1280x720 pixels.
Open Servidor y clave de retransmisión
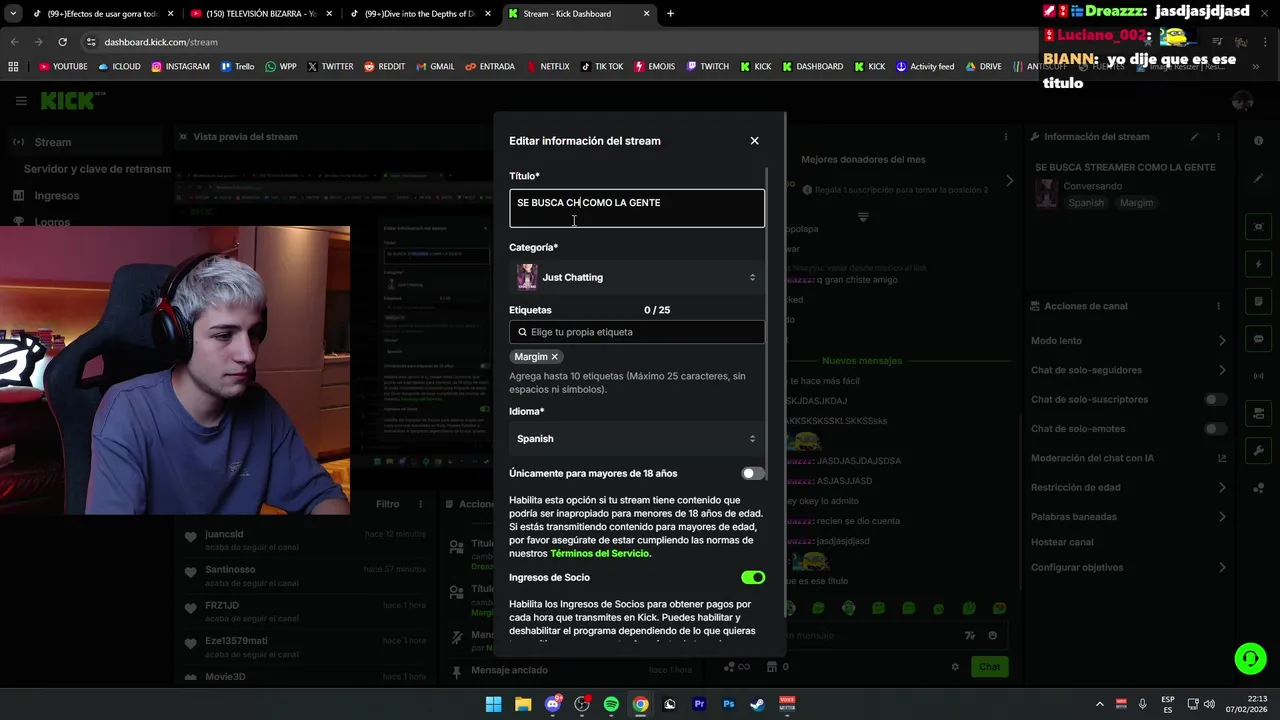(x=97, y=169)
